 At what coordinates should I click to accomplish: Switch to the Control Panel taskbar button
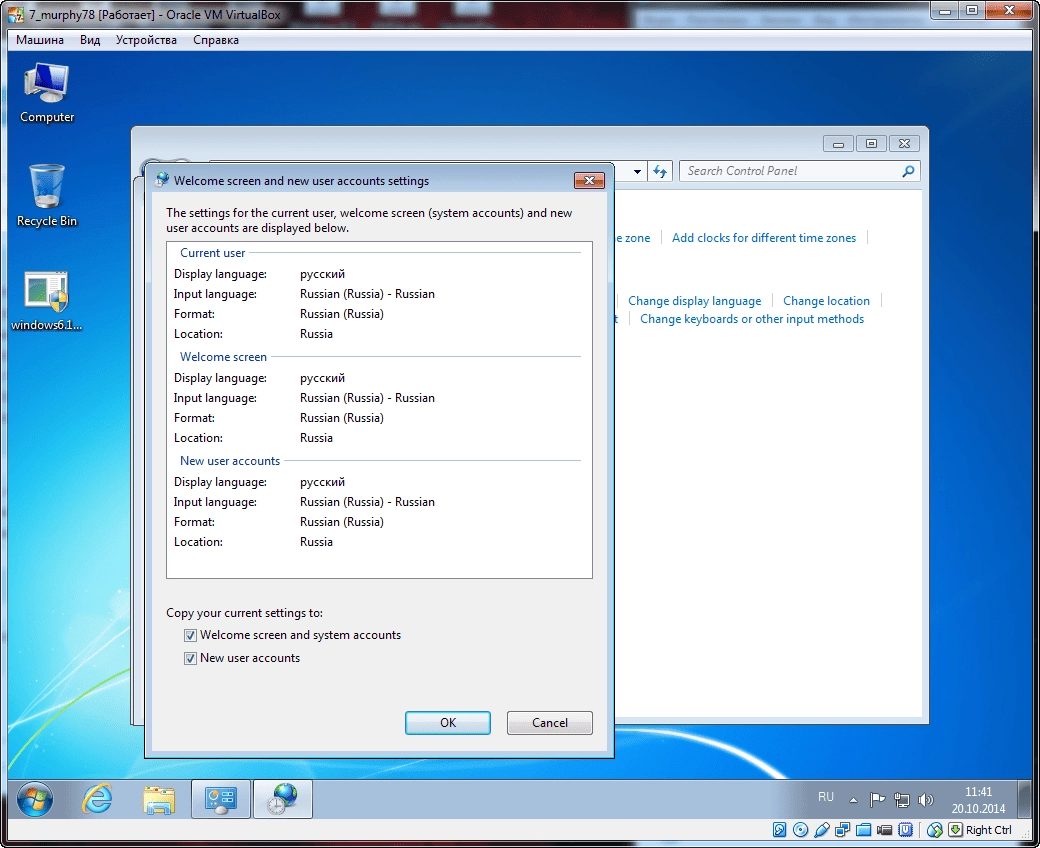click(221, 799)
